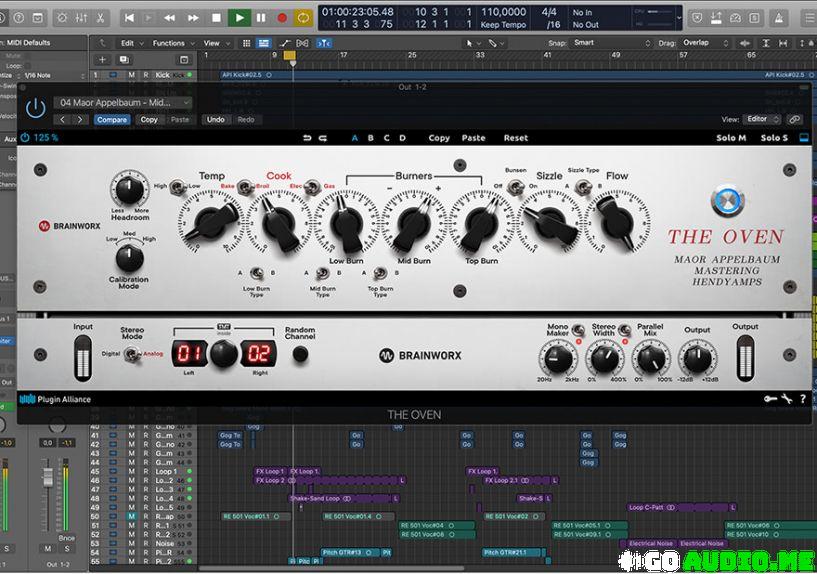Click the Mono Maker frequency knob
This screenshot has width=817, height=574.
(558, 359)
